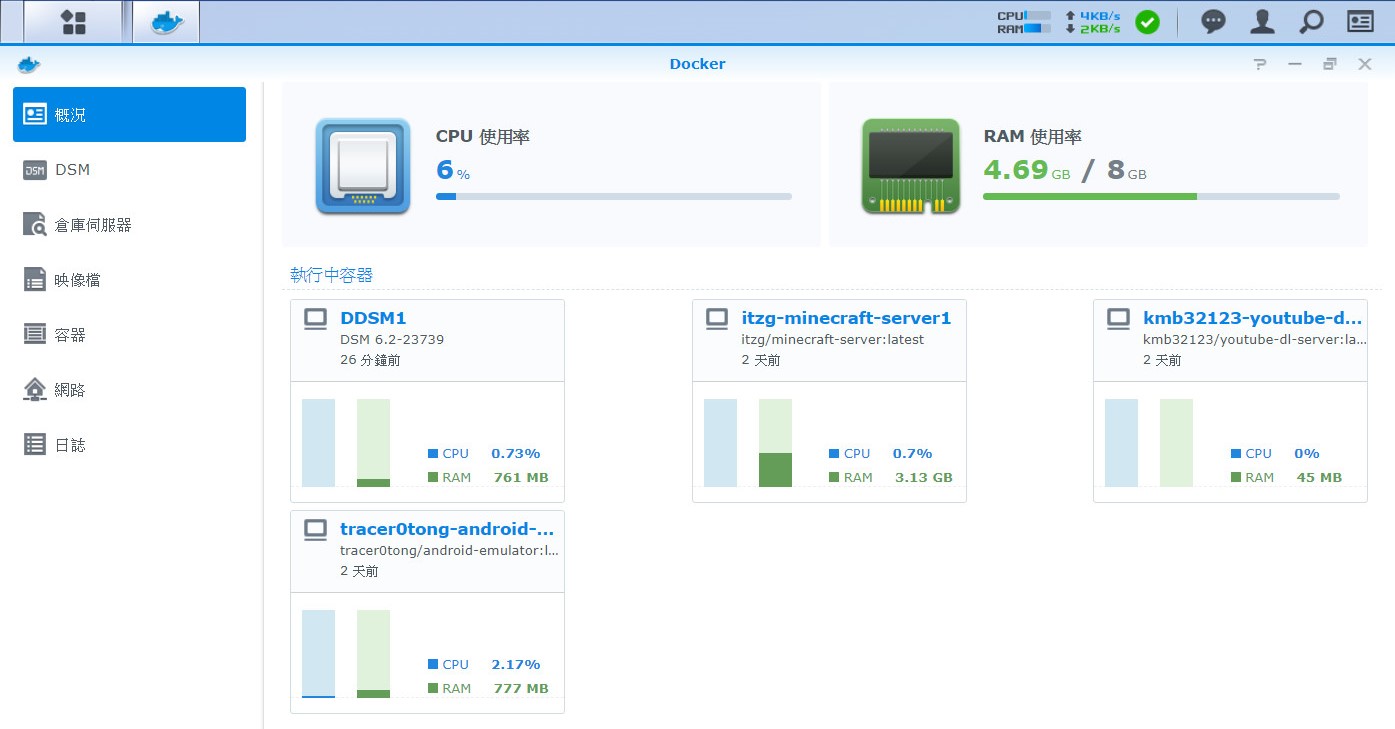Click the CPU/RAM resource monitor indicator

[1024, 22]
